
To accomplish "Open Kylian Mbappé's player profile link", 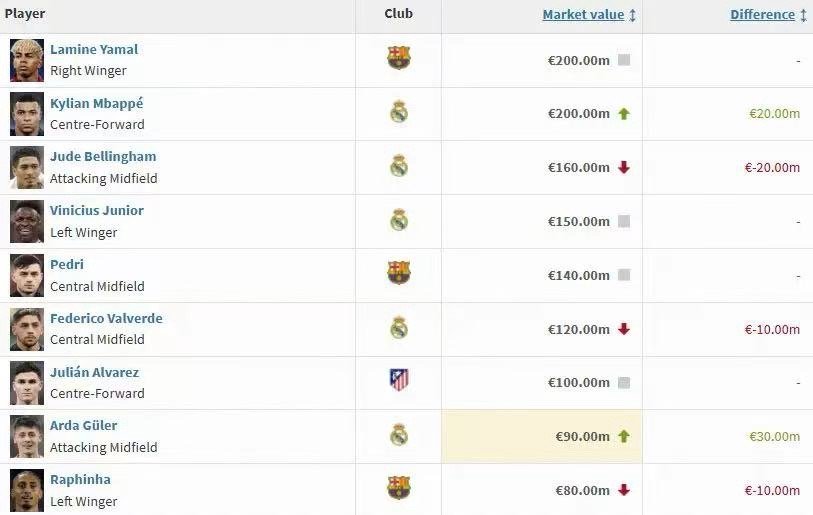I will click(x=97, y=103).
